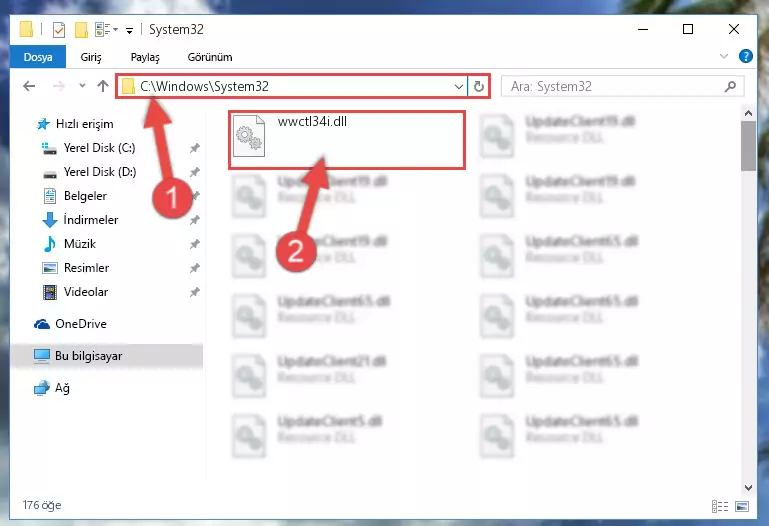Click the wwctl34i.dll gear file icon
Viewport: 769px width, 526px height.
click(x=249, y=137)
